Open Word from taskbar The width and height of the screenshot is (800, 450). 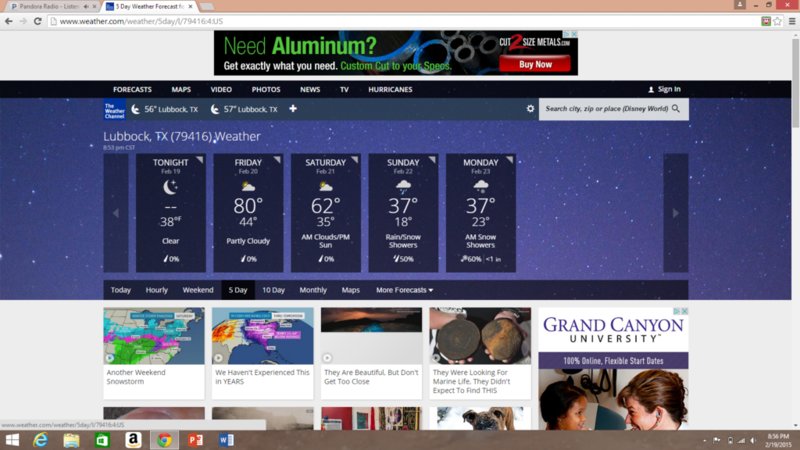[x=227, y=440]
